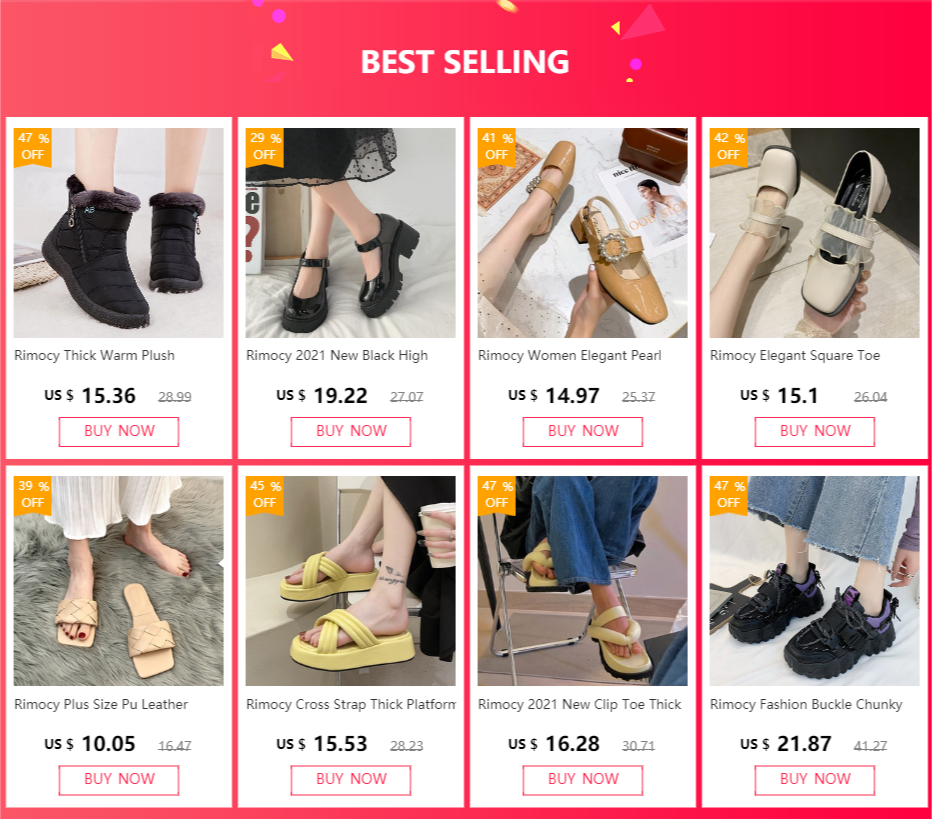
Task: Click the 29% OFF badge on black heels
Action: [265, 147]
